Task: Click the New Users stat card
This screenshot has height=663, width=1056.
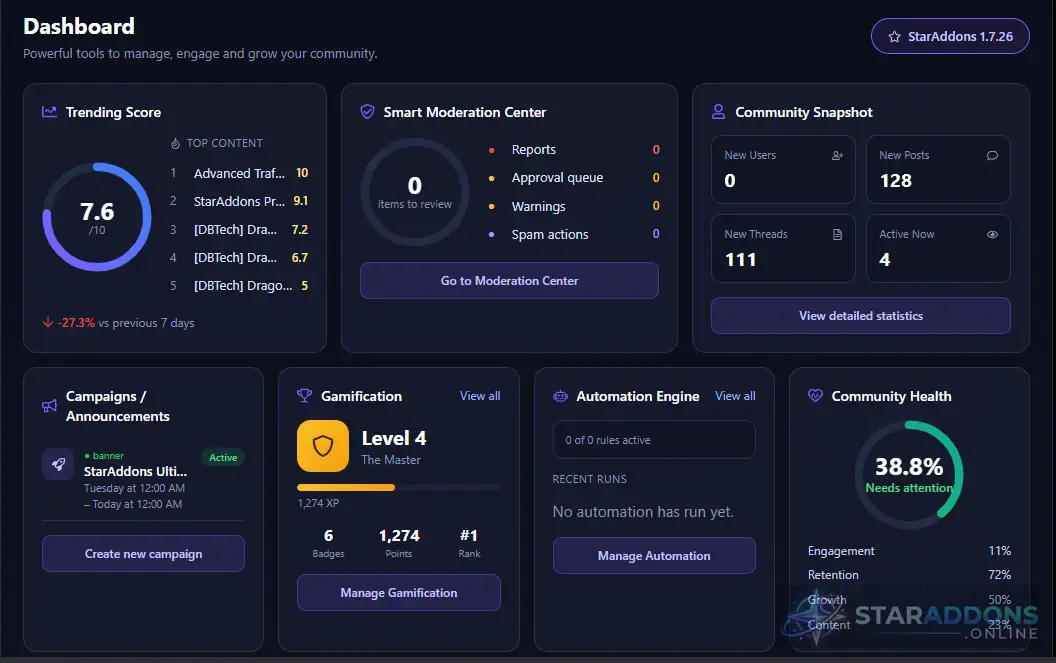Action: [783, 170]
